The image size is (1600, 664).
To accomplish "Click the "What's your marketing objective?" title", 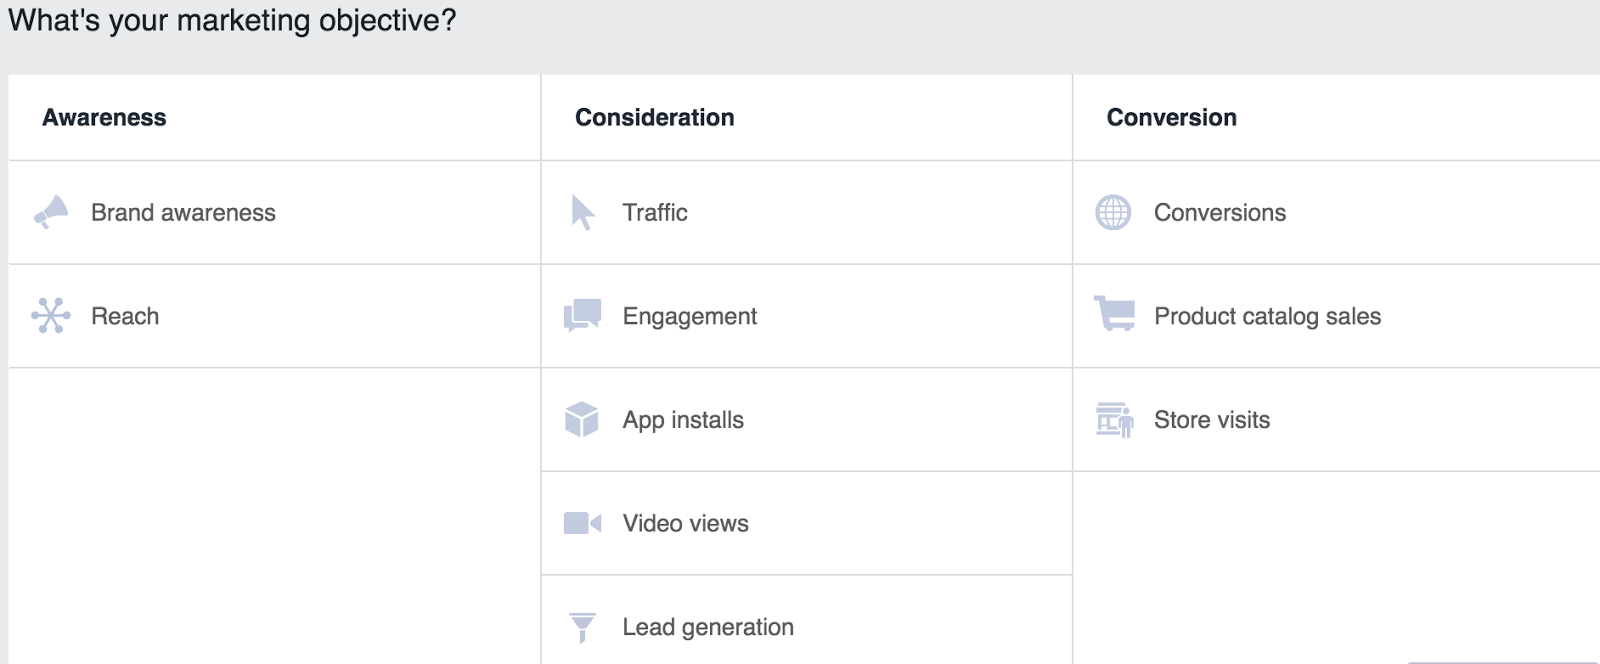I will click(x=232, y=21).
